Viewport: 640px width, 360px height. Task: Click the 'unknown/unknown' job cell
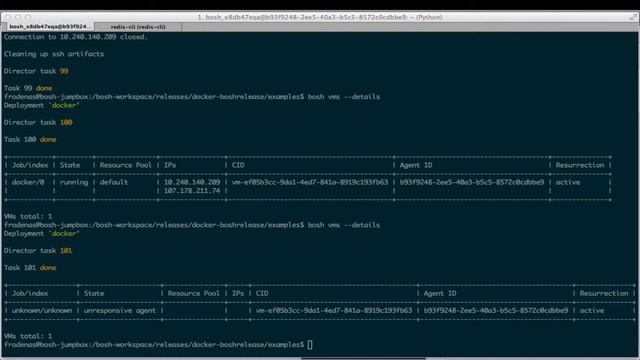pyautogui.click(x=42, y=310)
